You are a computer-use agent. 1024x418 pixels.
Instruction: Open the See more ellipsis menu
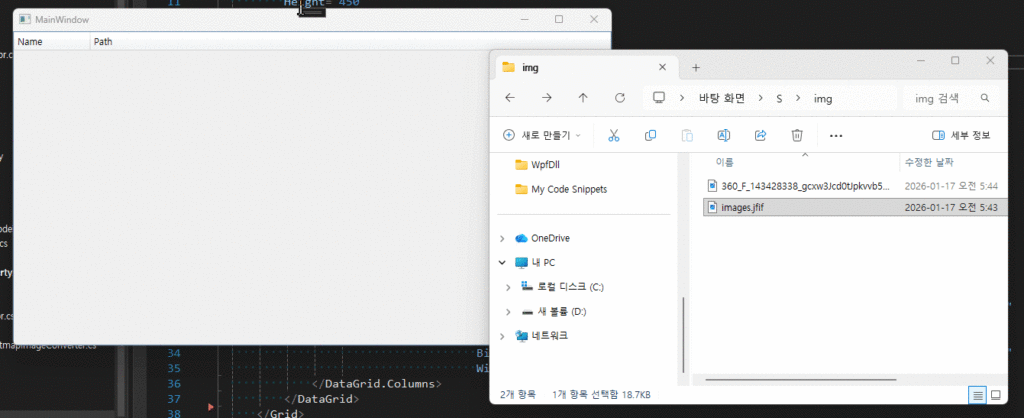836,135
